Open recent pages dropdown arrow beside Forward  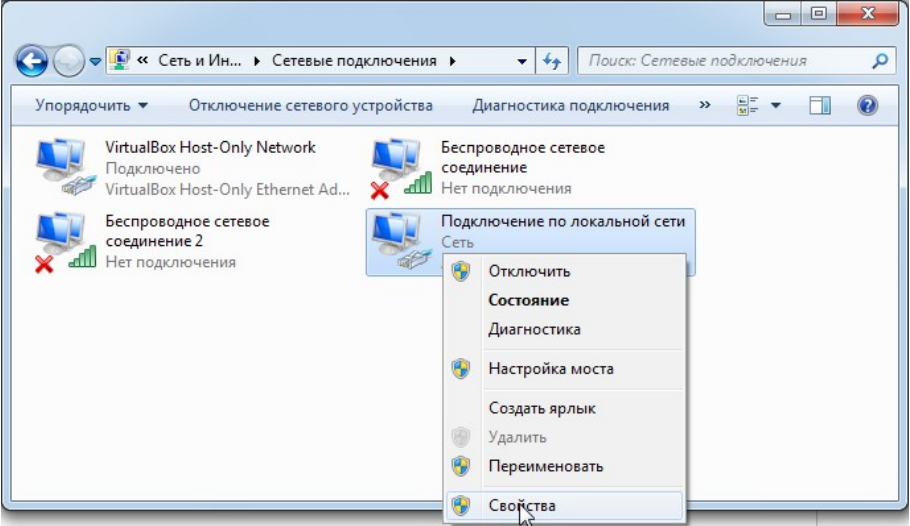pos(96,61)
